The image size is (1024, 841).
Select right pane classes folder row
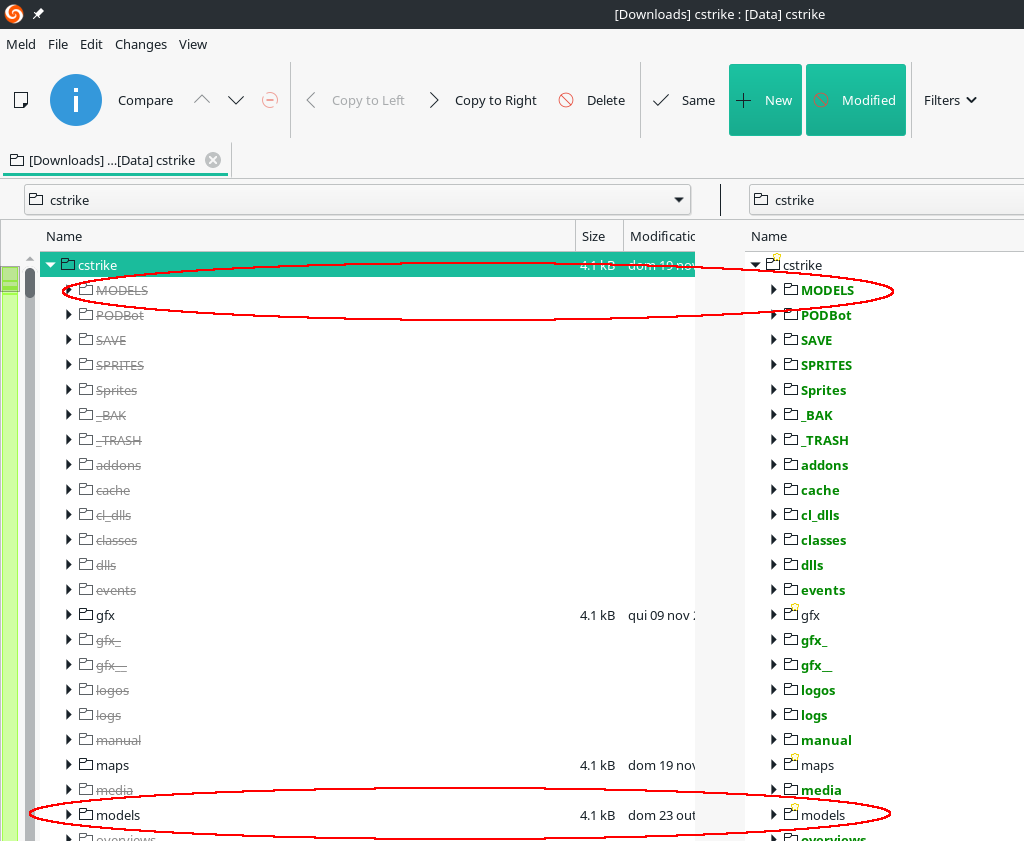tap(884, 539)
